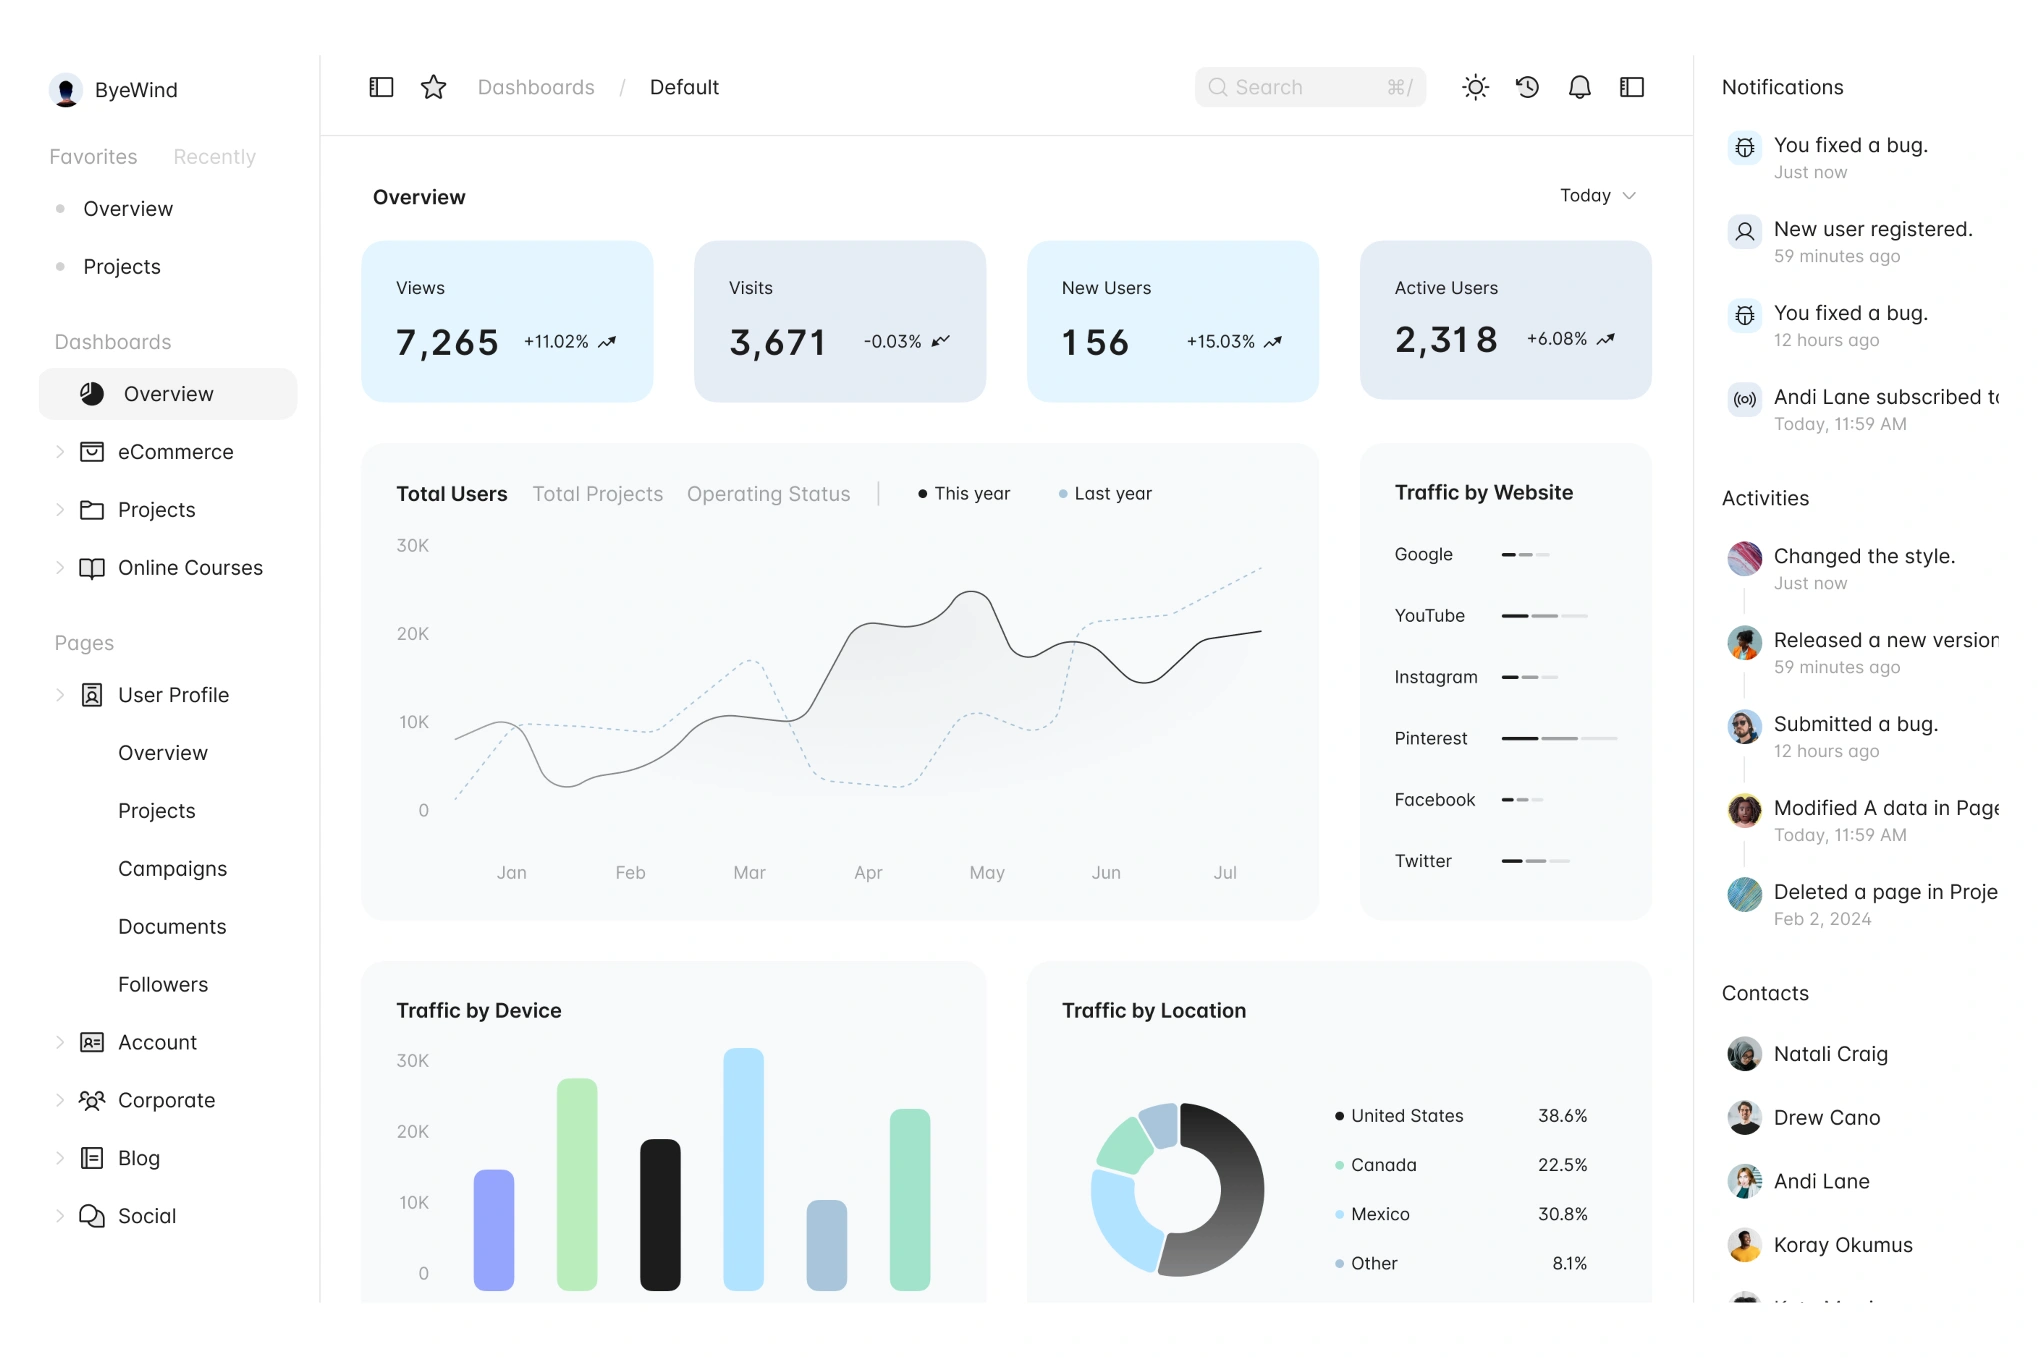Expand the Online Courses chevron

(x=60, y=568)
